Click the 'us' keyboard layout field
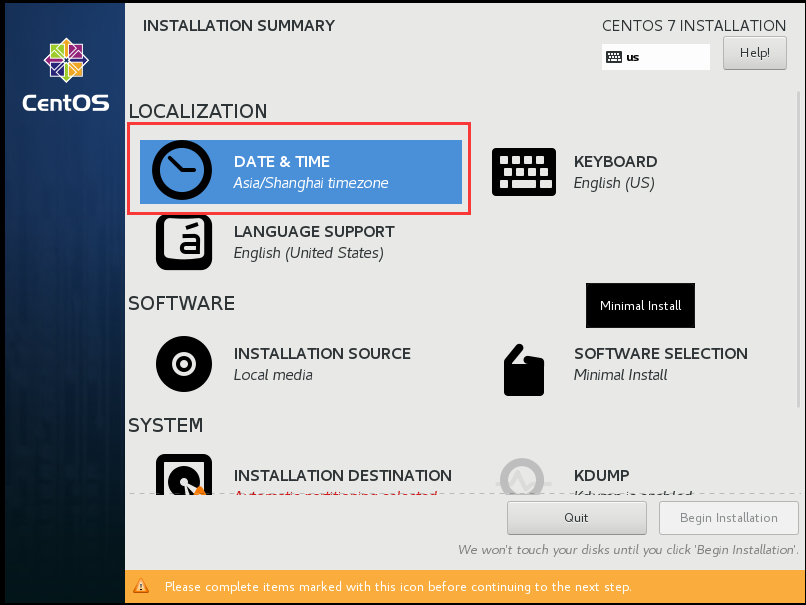 pyautogui.click(x=656, y=57)
